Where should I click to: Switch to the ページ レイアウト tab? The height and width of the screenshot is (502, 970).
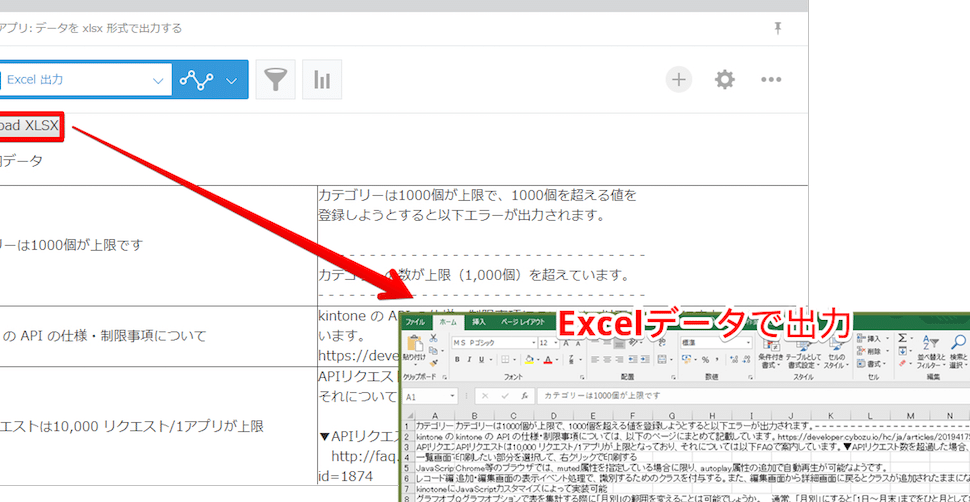(x=523, y=322)
